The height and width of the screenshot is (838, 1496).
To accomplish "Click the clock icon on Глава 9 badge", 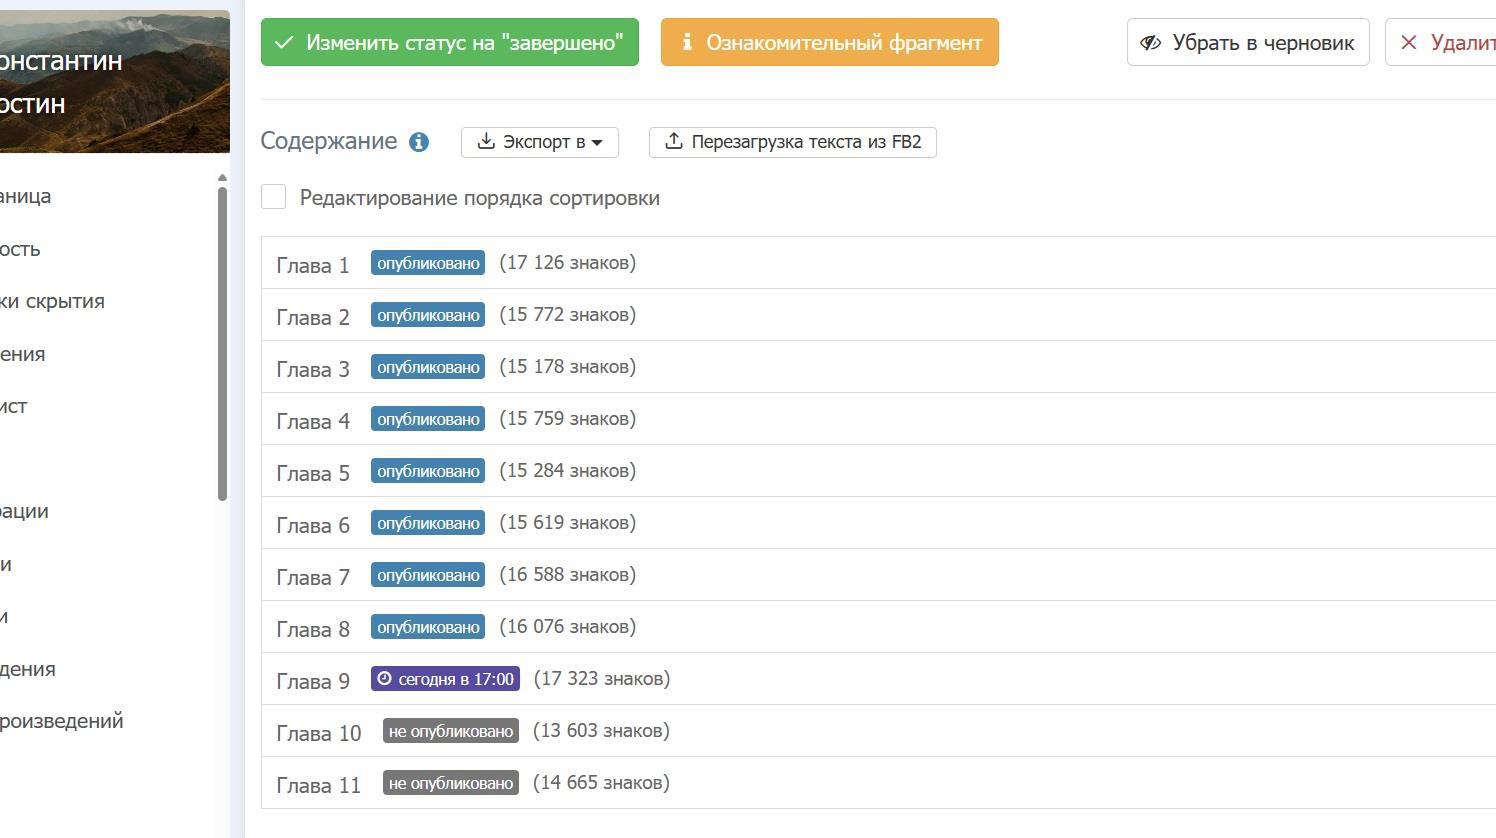I will tap(384, 679).
